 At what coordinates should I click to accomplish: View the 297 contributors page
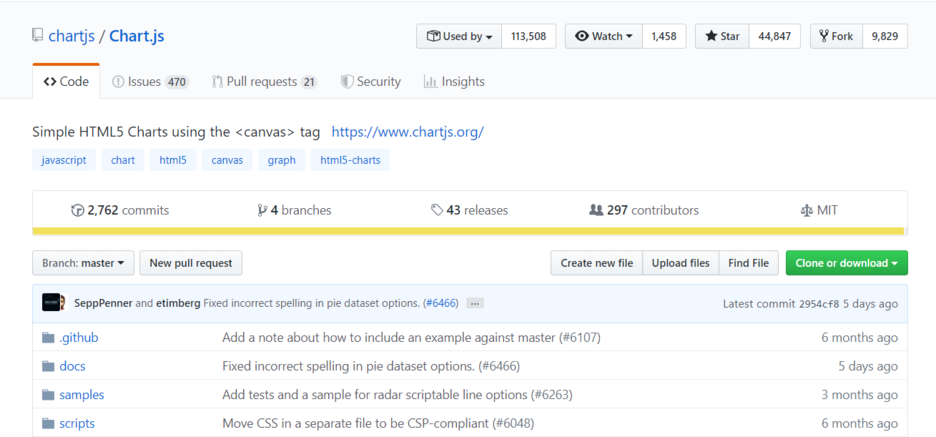point(644,210)
